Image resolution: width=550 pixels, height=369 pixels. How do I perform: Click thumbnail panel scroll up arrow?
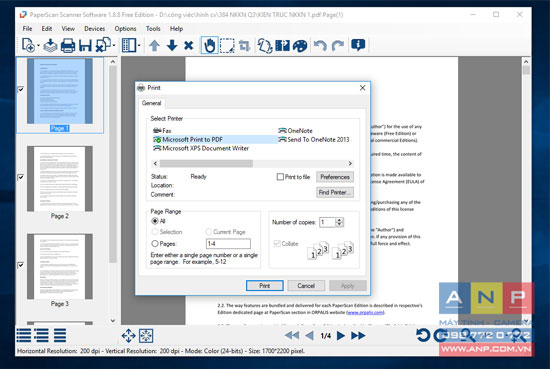point(113,62)
